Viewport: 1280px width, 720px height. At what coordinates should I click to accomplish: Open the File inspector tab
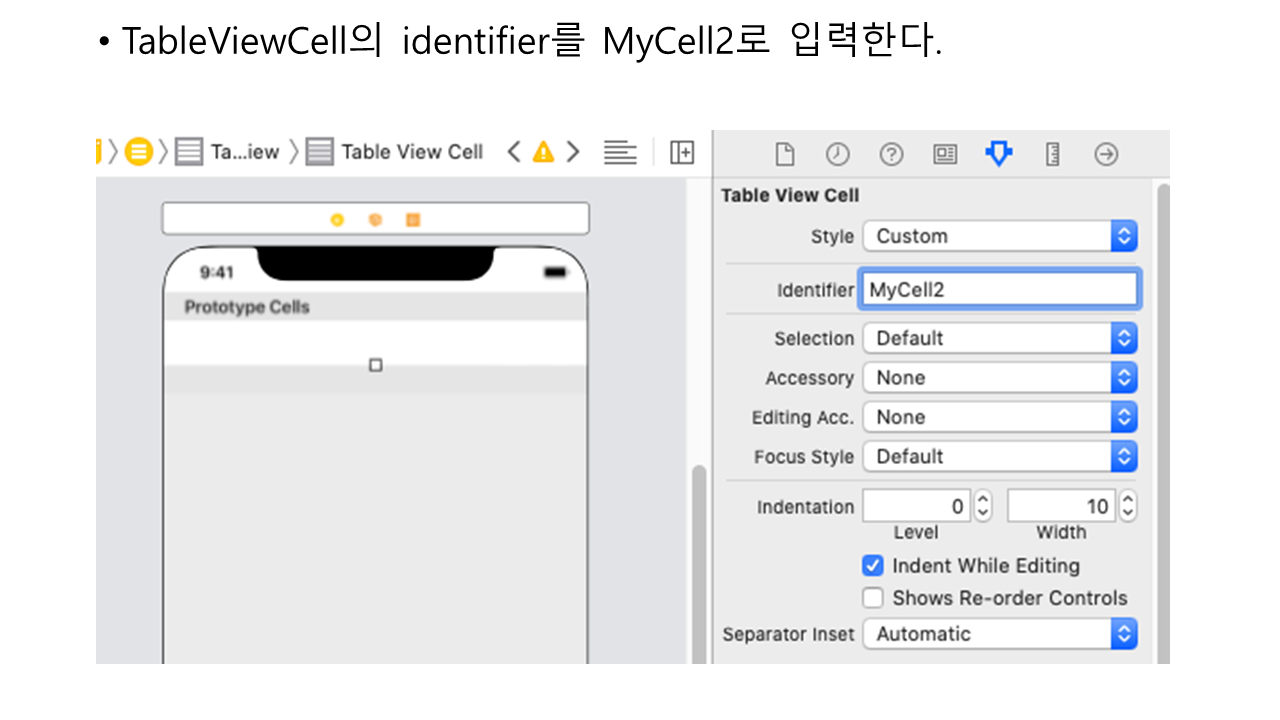tap(785, 154)
